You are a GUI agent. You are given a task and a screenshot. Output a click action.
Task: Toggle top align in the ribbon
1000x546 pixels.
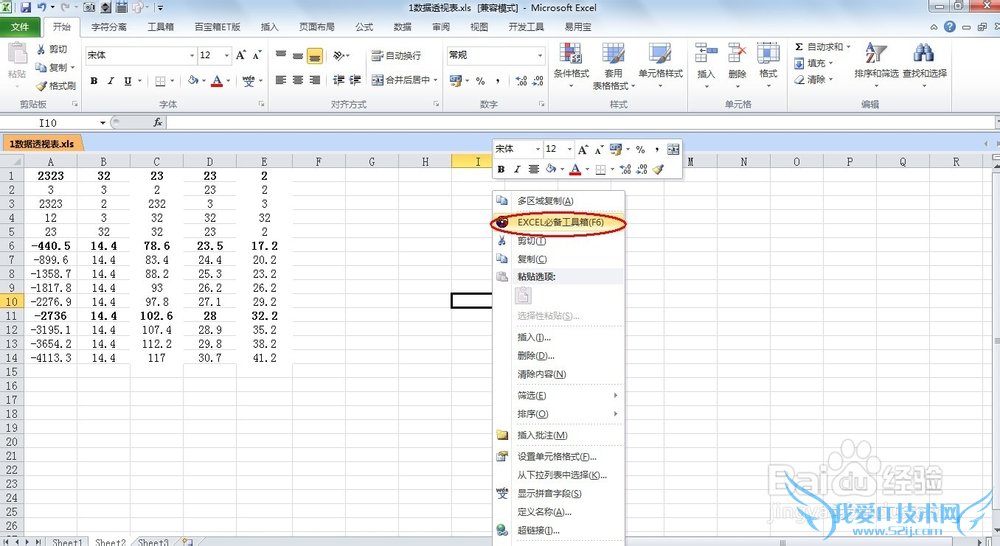pos(281,55)
